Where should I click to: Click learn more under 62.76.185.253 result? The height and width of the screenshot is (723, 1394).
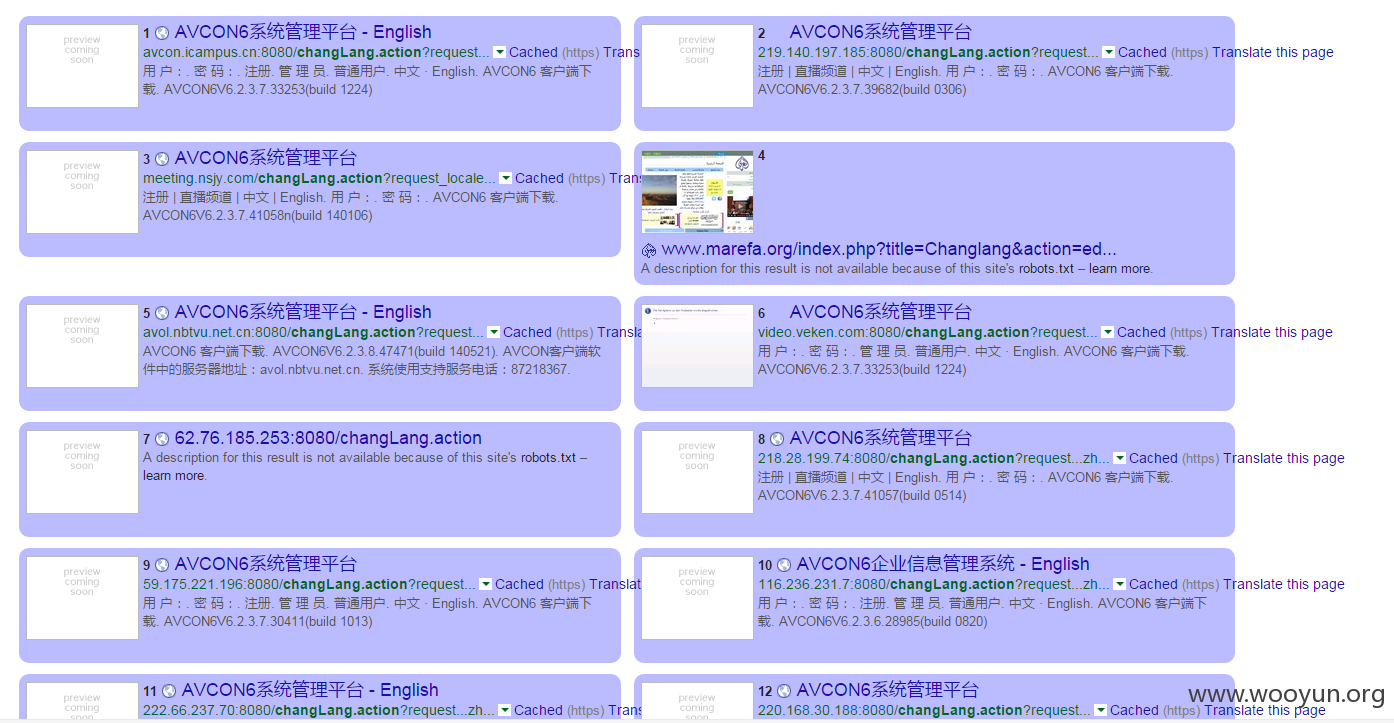pyautogui.click(x=174, y=475)
